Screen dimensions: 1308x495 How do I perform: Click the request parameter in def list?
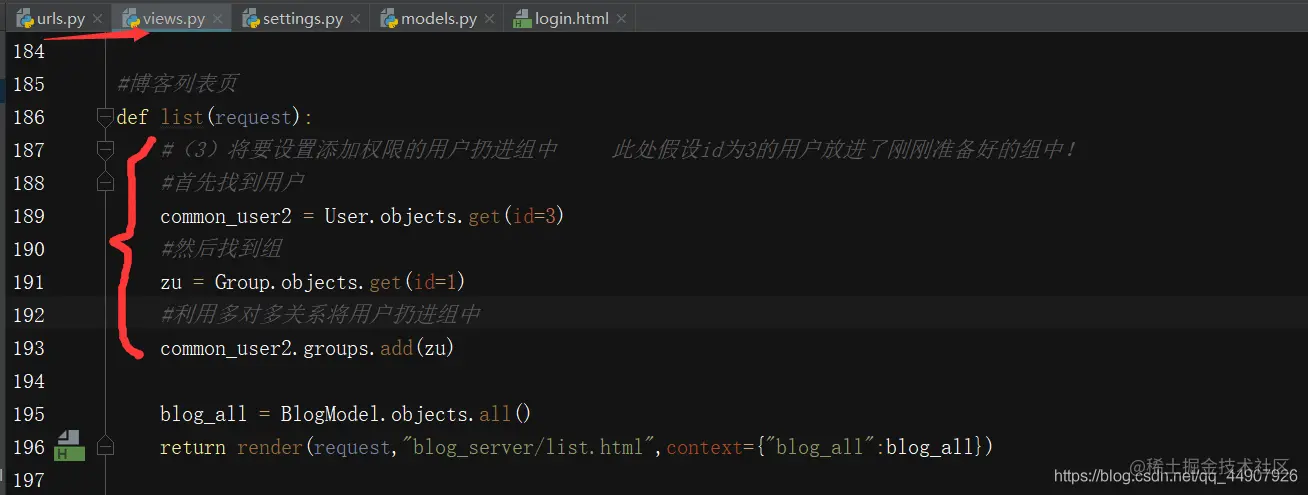[x=253, y=117]
